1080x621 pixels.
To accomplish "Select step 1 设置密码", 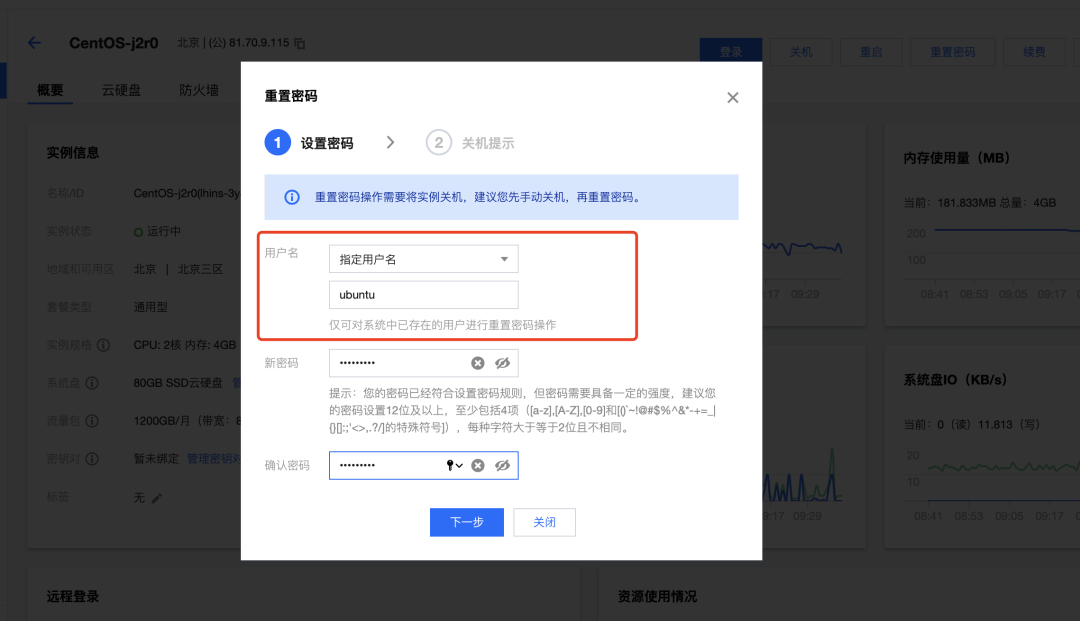I will click(309, 143).
